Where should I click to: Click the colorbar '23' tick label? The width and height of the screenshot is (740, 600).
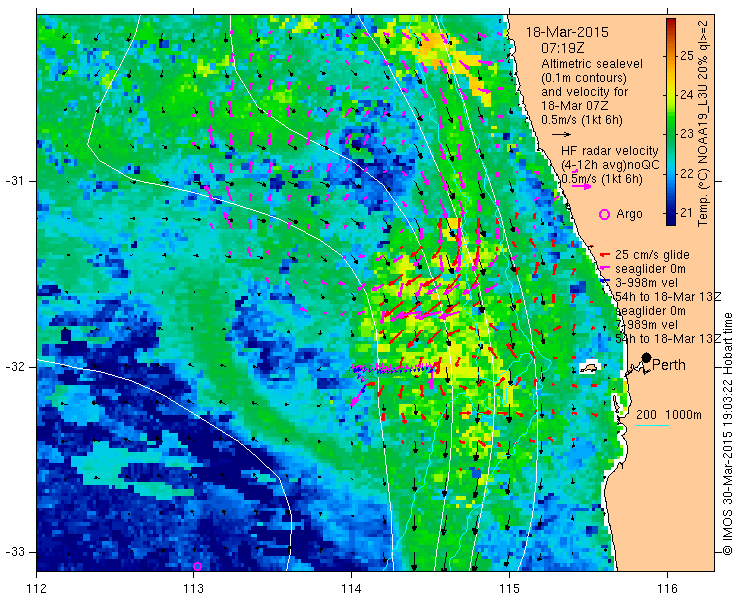pos(687,134)
